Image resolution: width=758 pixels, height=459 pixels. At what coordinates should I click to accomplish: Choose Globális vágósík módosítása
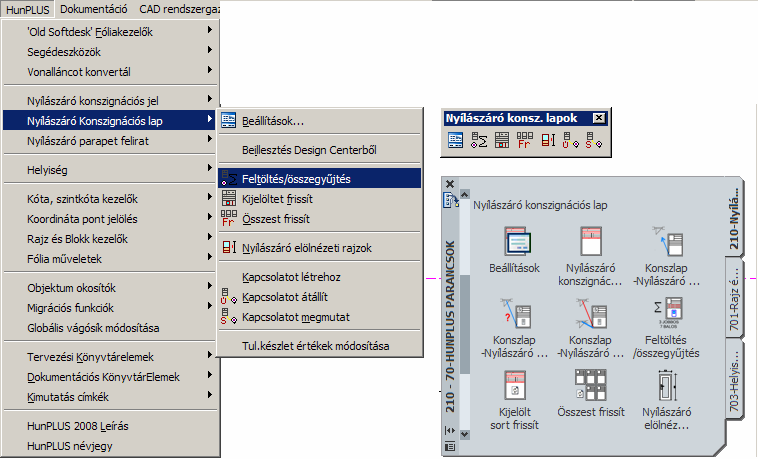tap(110, 328)
